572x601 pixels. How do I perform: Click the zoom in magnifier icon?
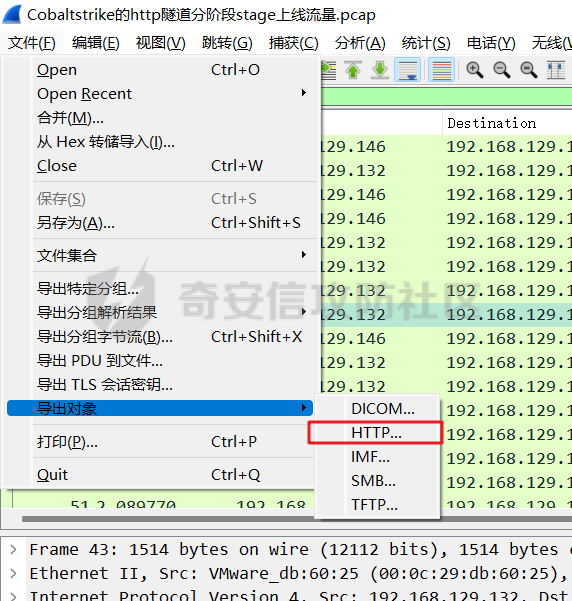click(474, 70)
